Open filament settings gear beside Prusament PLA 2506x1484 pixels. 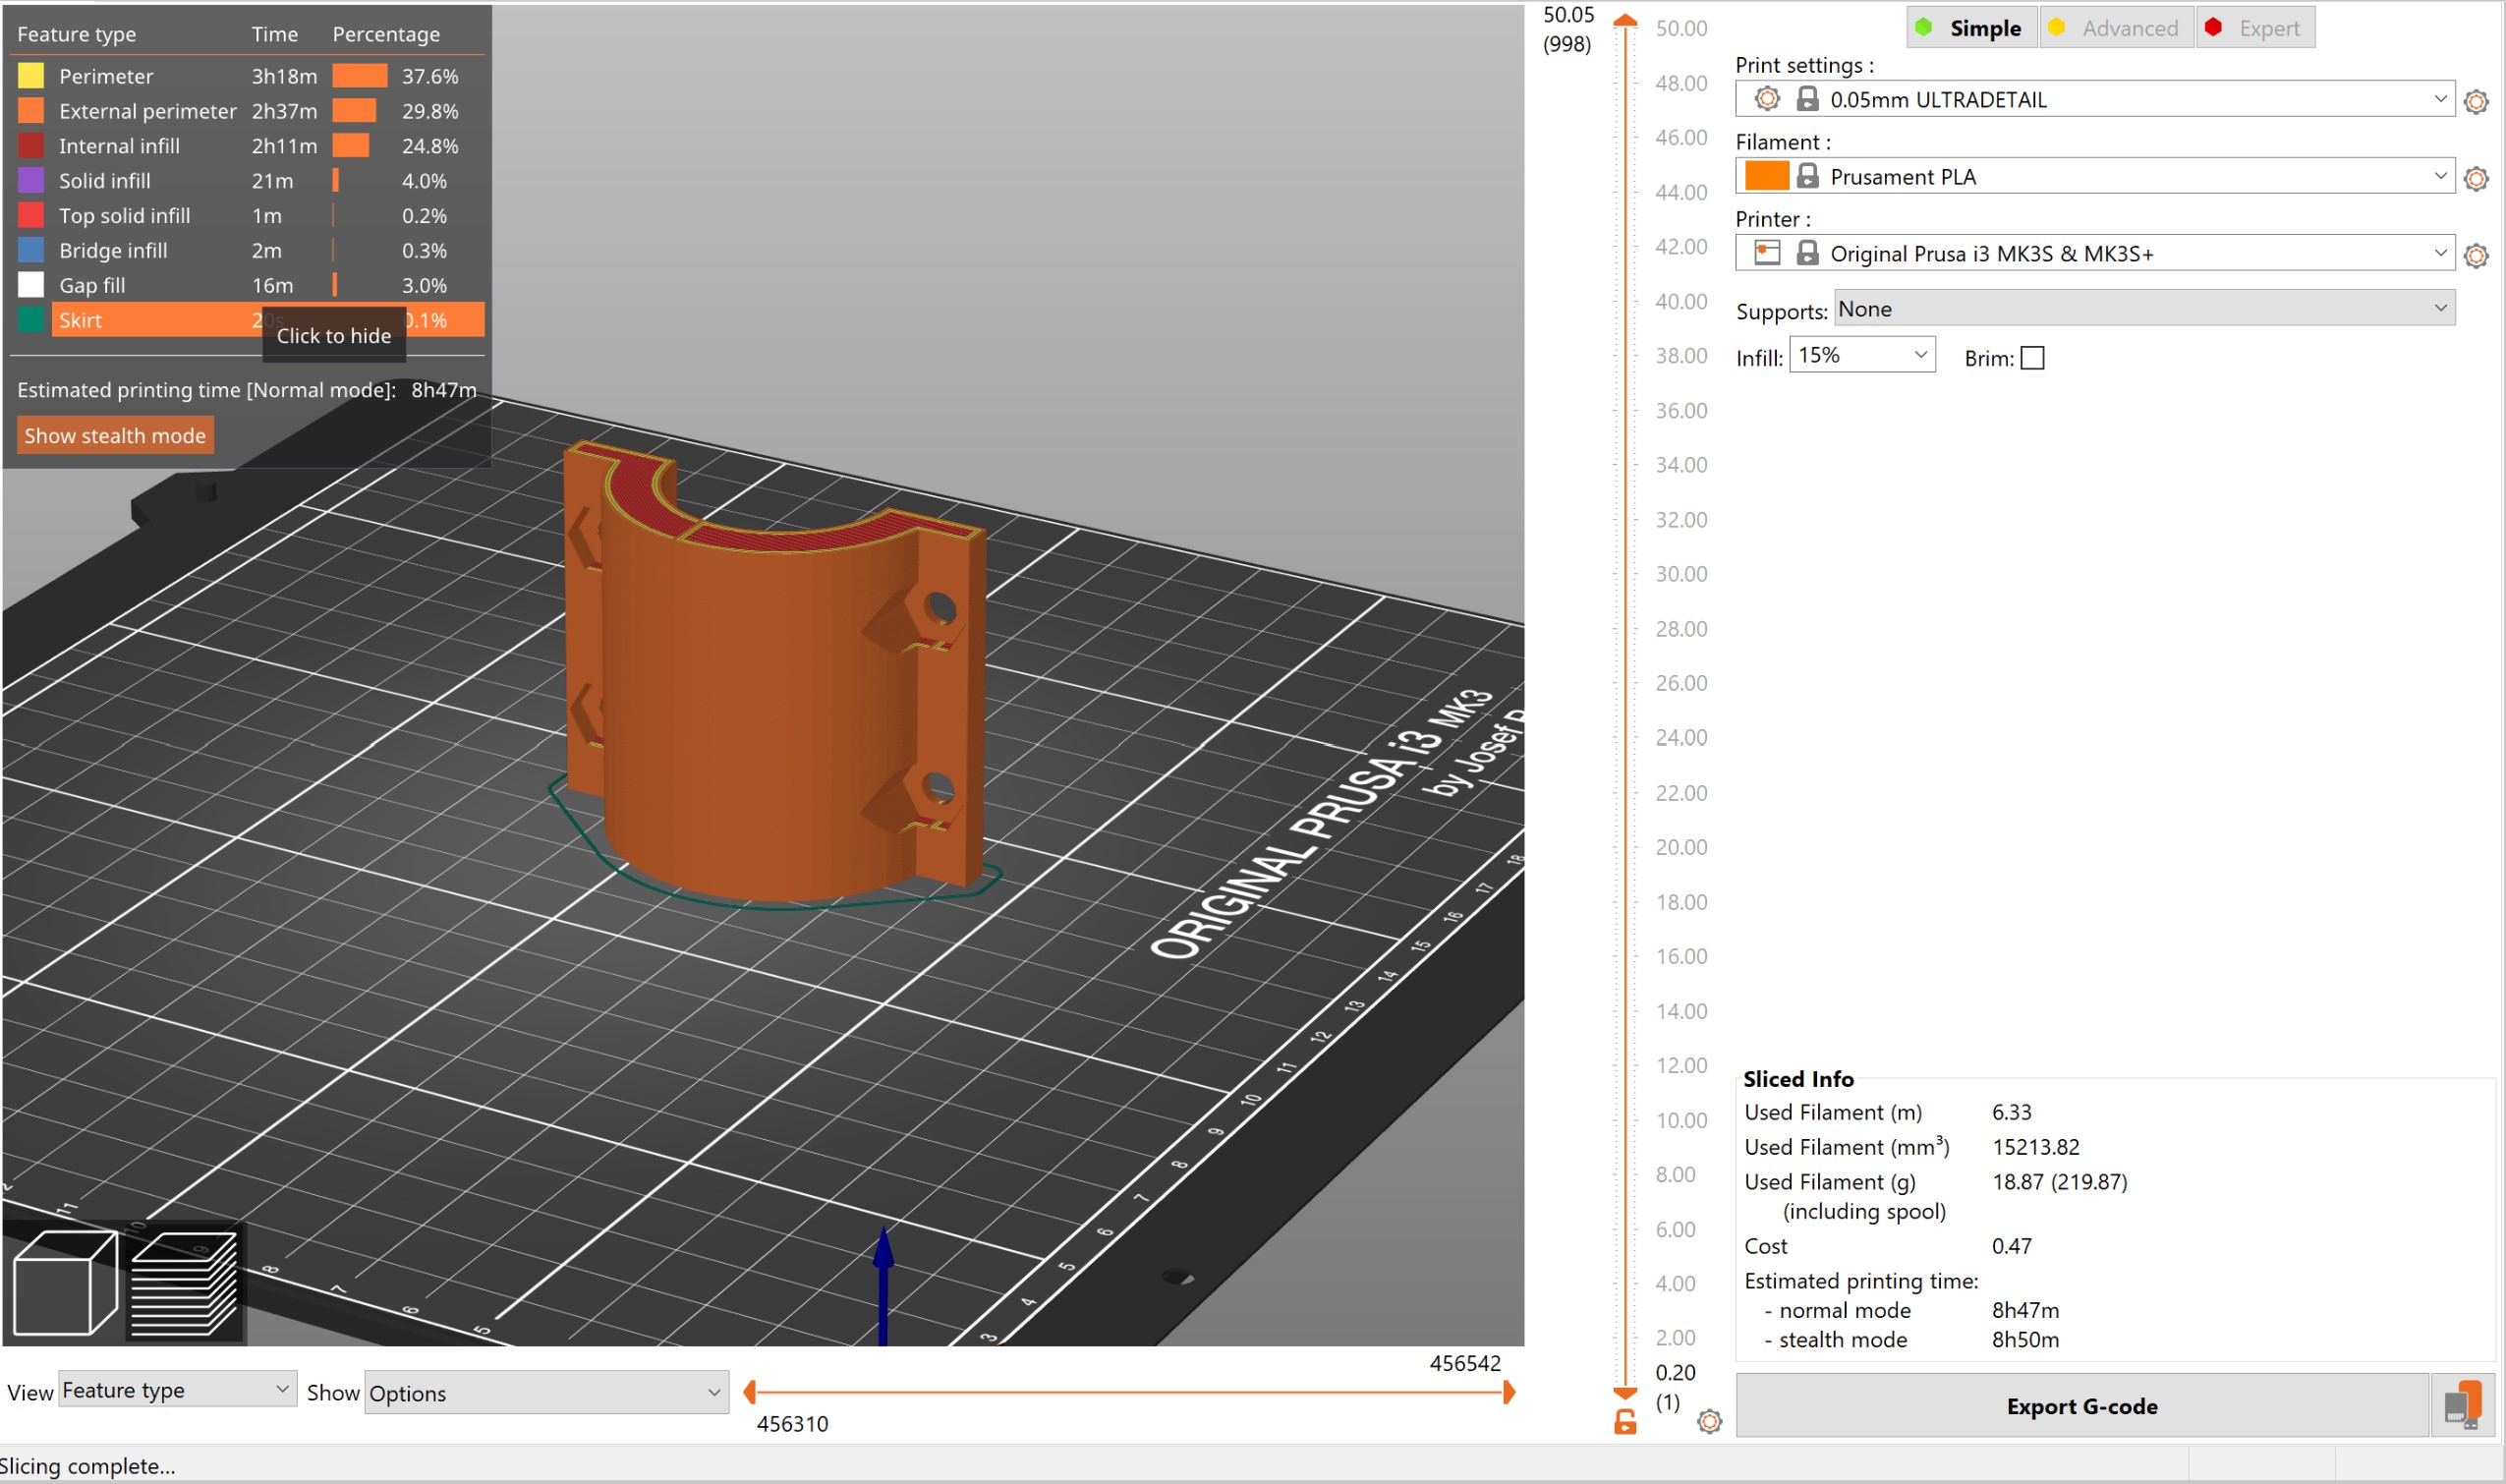coord(2475,179)
